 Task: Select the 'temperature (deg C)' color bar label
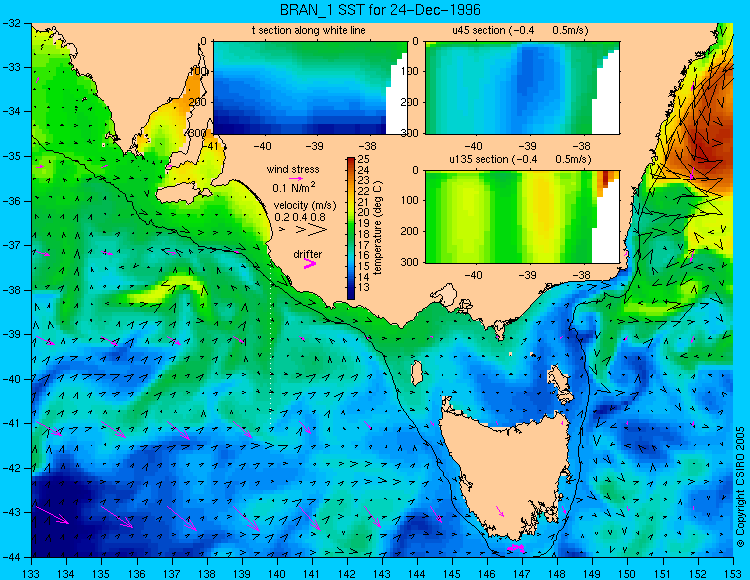378,228
